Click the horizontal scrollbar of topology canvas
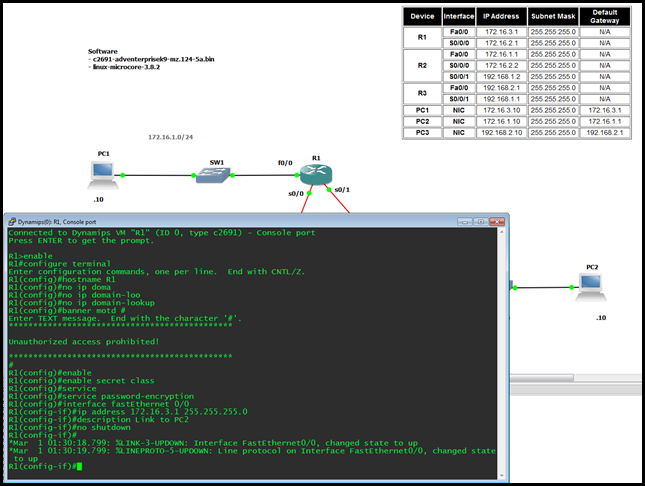Viewport: 645px width, 486px height. 542,377
